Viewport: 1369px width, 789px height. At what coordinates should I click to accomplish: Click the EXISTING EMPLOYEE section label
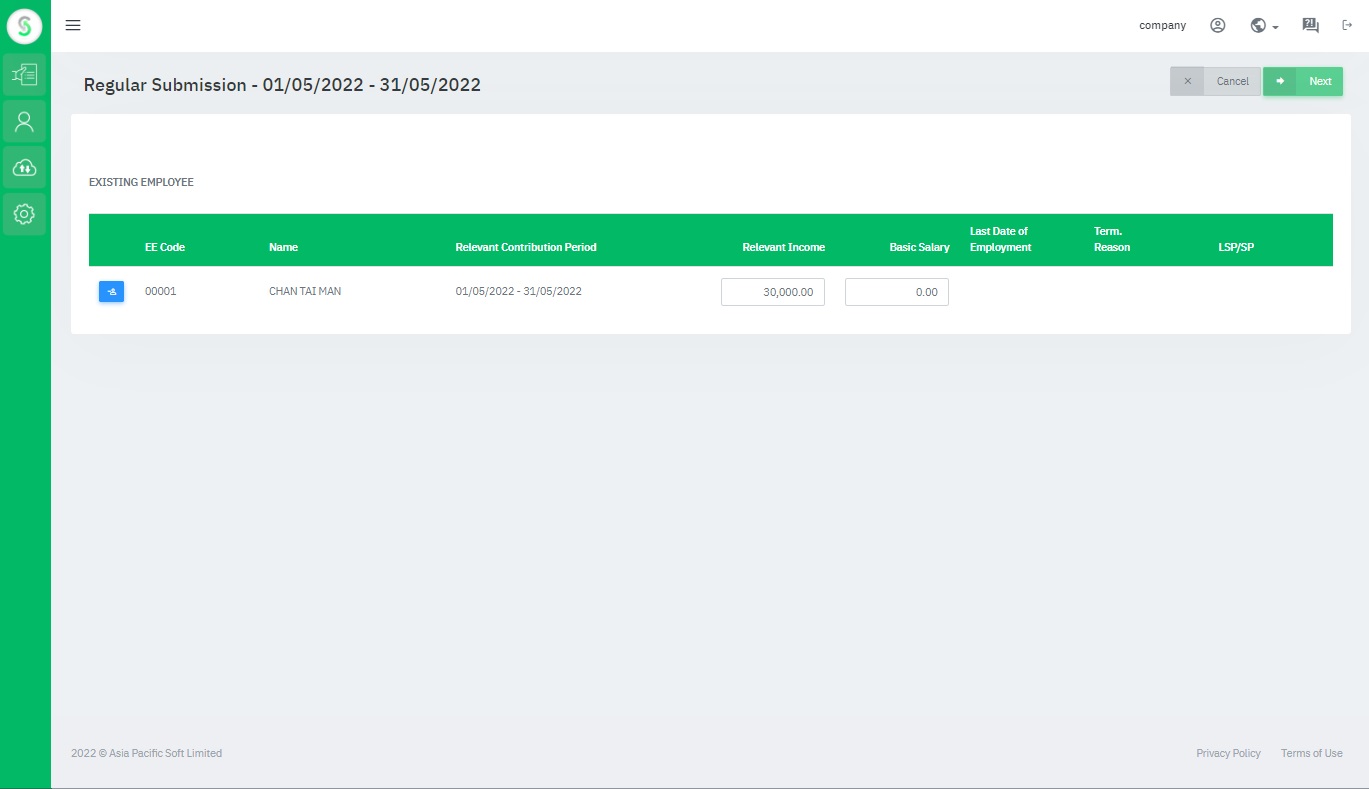(x=141, y=183)
